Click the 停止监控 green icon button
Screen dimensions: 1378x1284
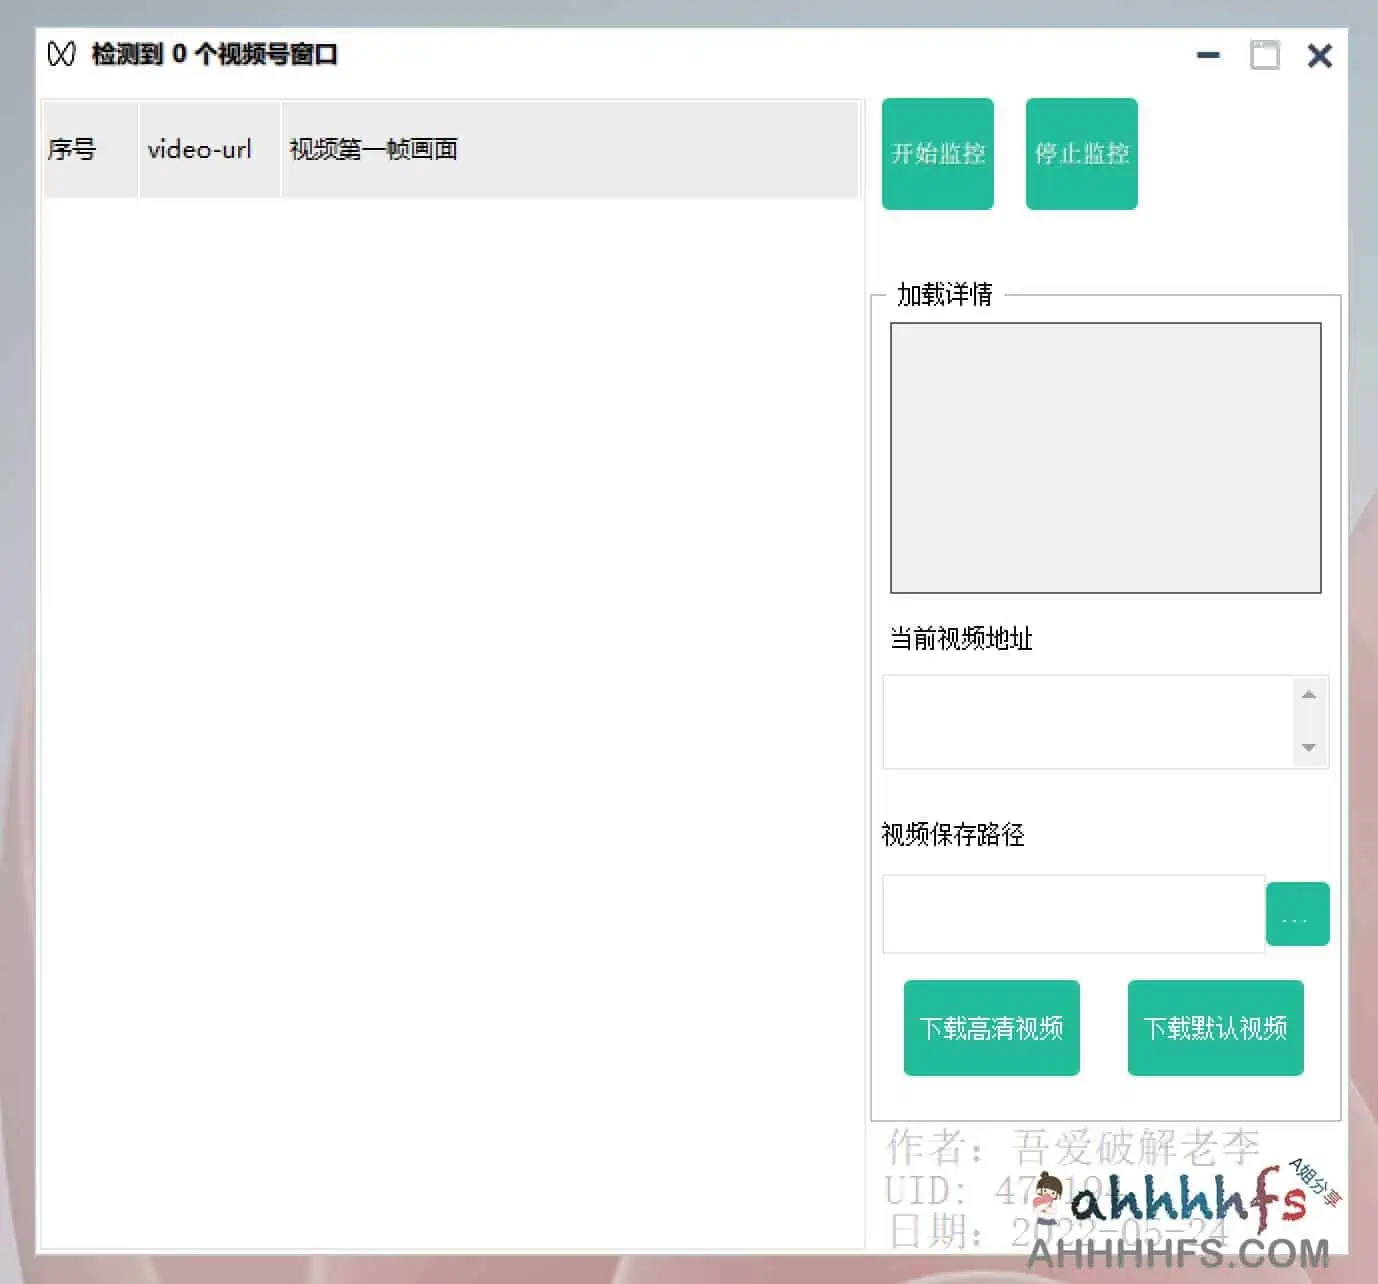(1081, 152)
